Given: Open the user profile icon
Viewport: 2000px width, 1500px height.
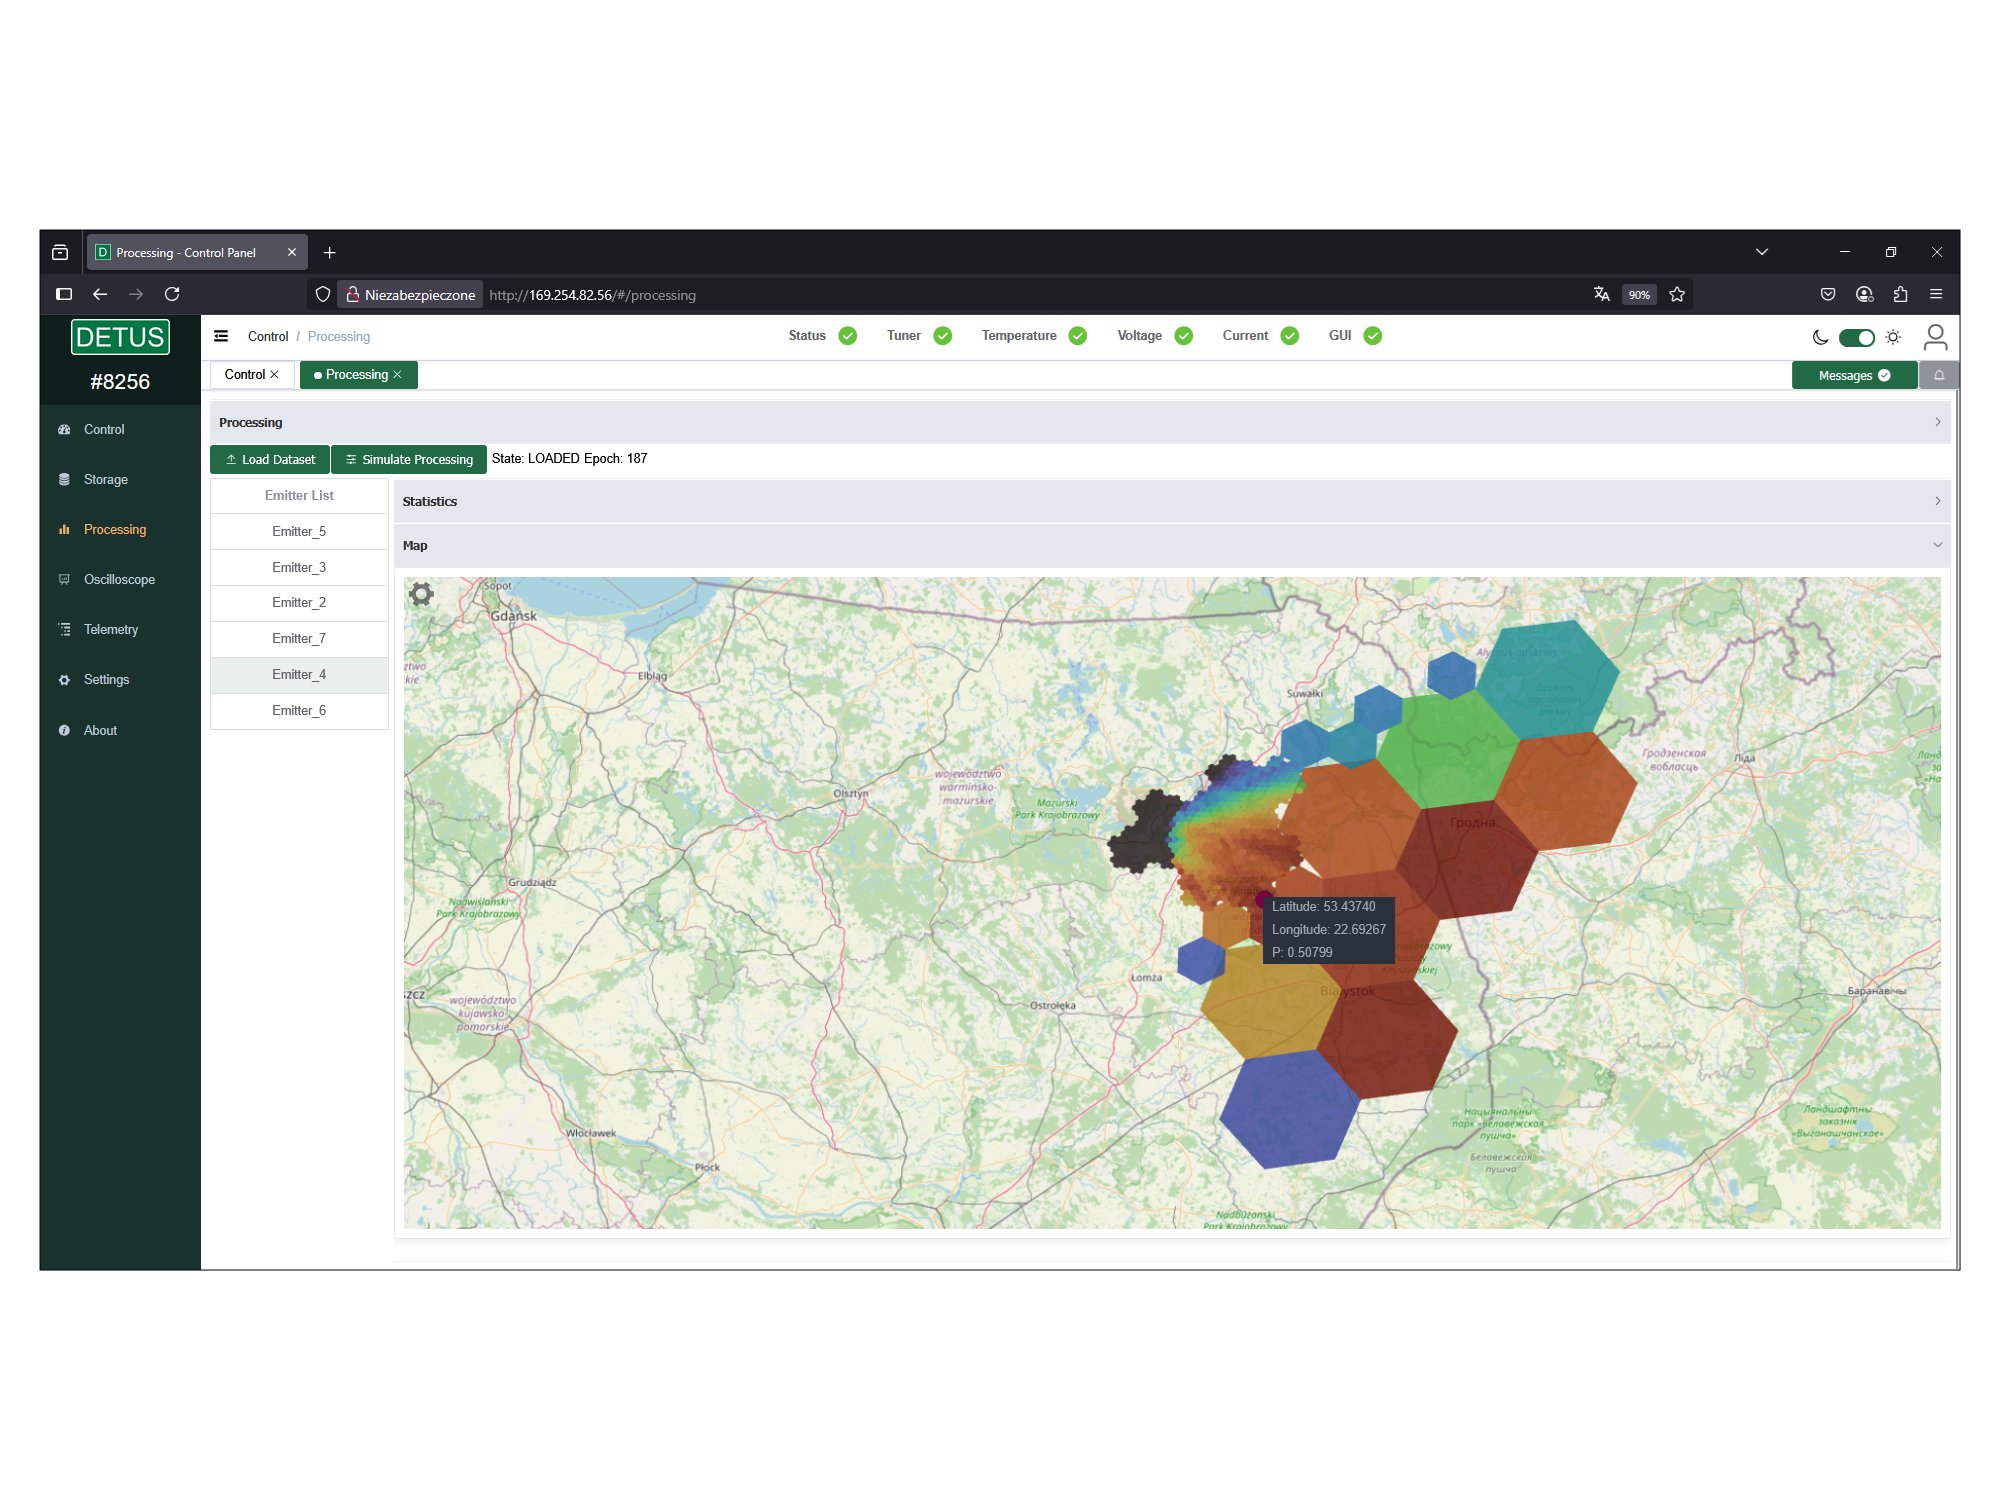Looking at the screenshot, I should click(1935, 337).
